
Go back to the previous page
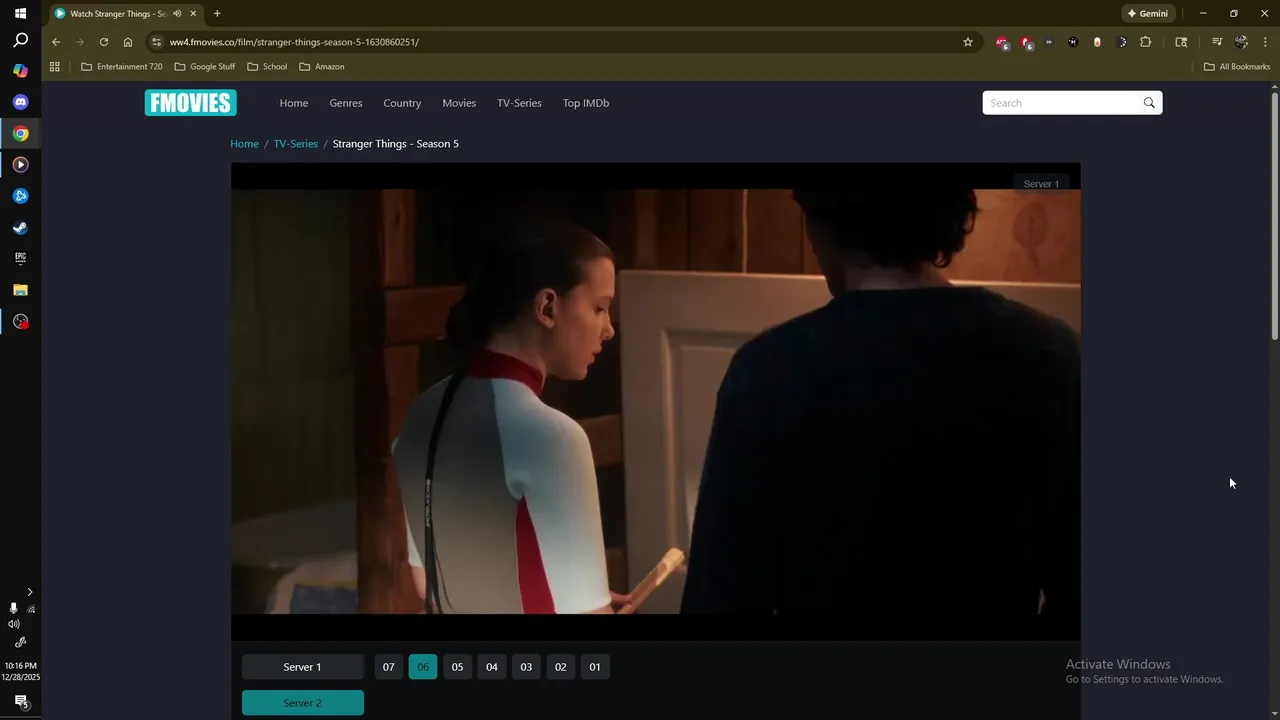56,42
